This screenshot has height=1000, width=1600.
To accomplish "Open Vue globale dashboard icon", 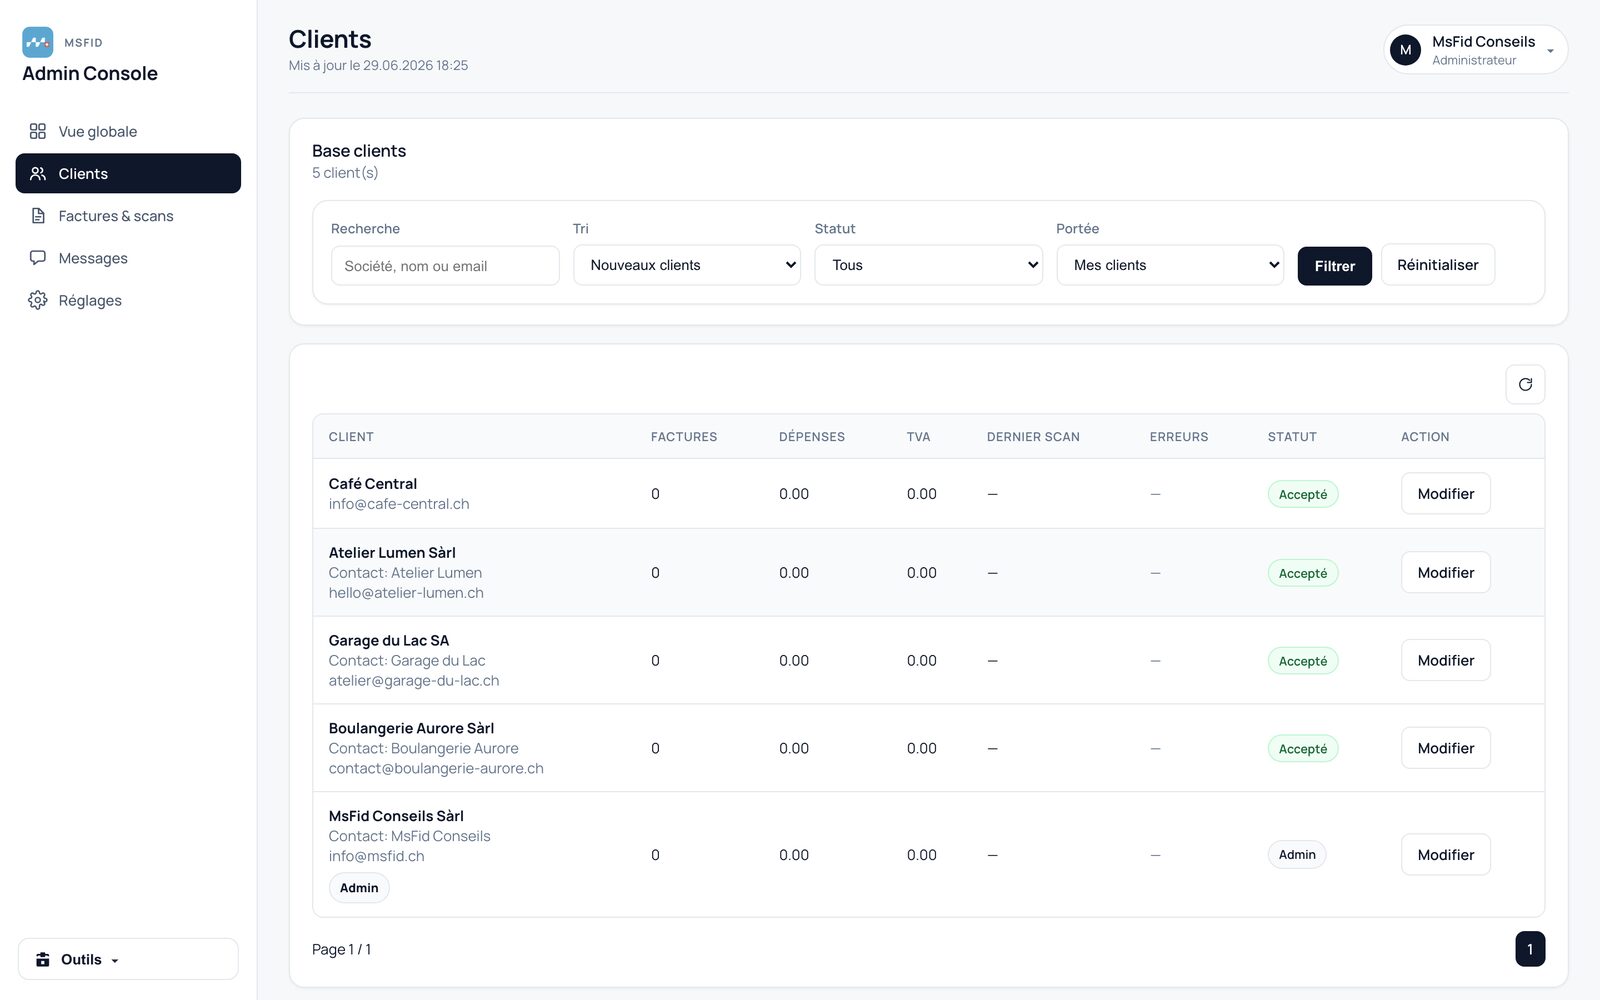I will [x=38, y=131].
